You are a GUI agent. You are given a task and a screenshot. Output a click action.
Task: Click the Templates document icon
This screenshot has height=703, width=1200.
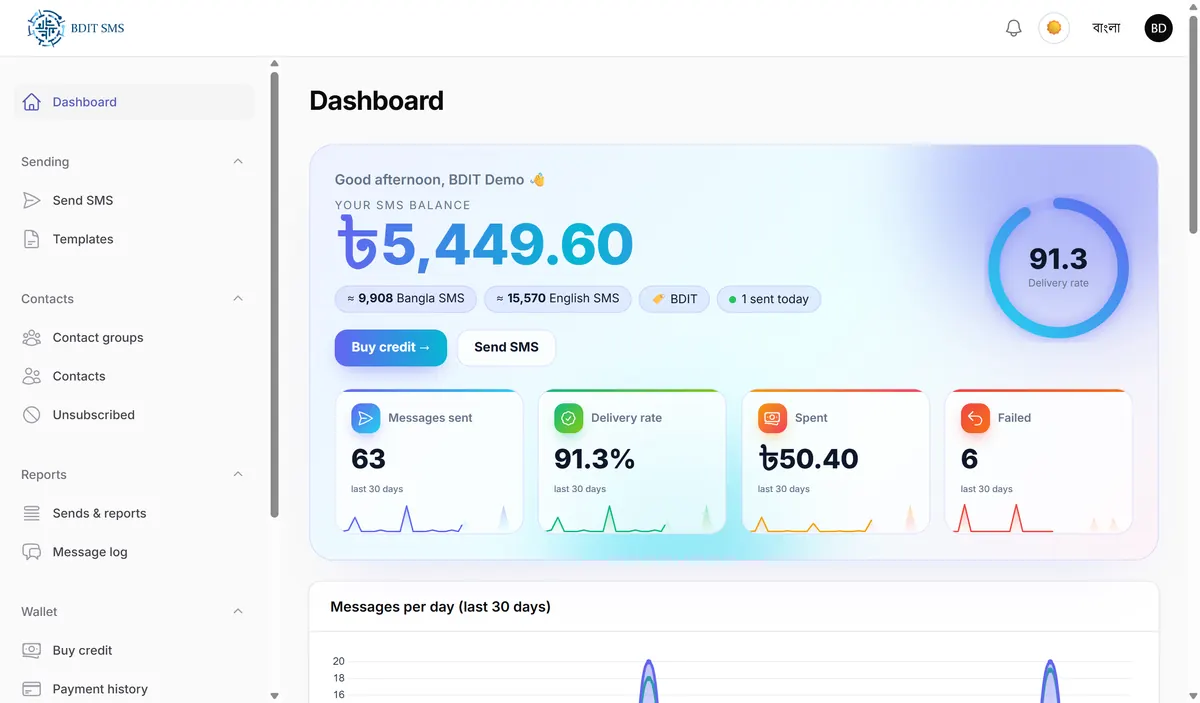click(x=32, y=239)
